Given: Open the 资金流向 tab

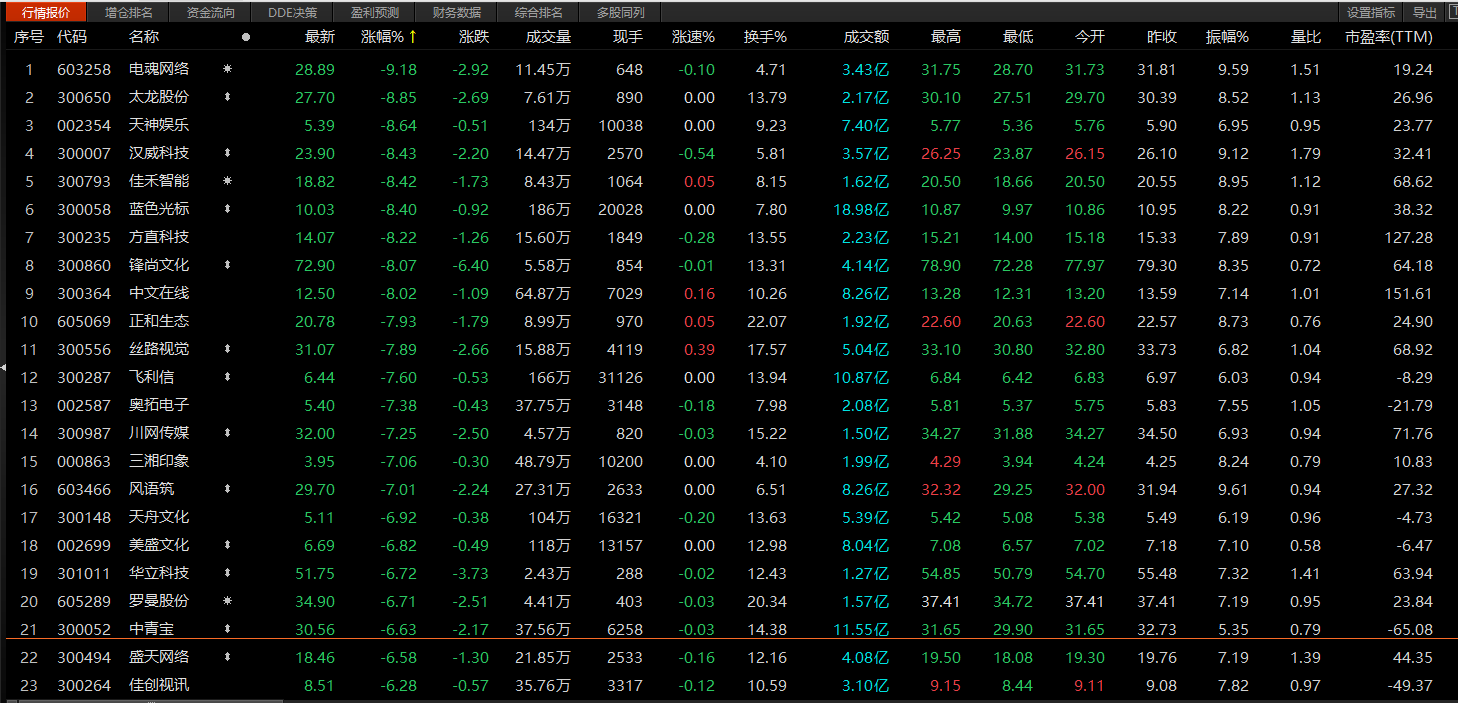Looking at the screenshot, I should click(211, 13).
